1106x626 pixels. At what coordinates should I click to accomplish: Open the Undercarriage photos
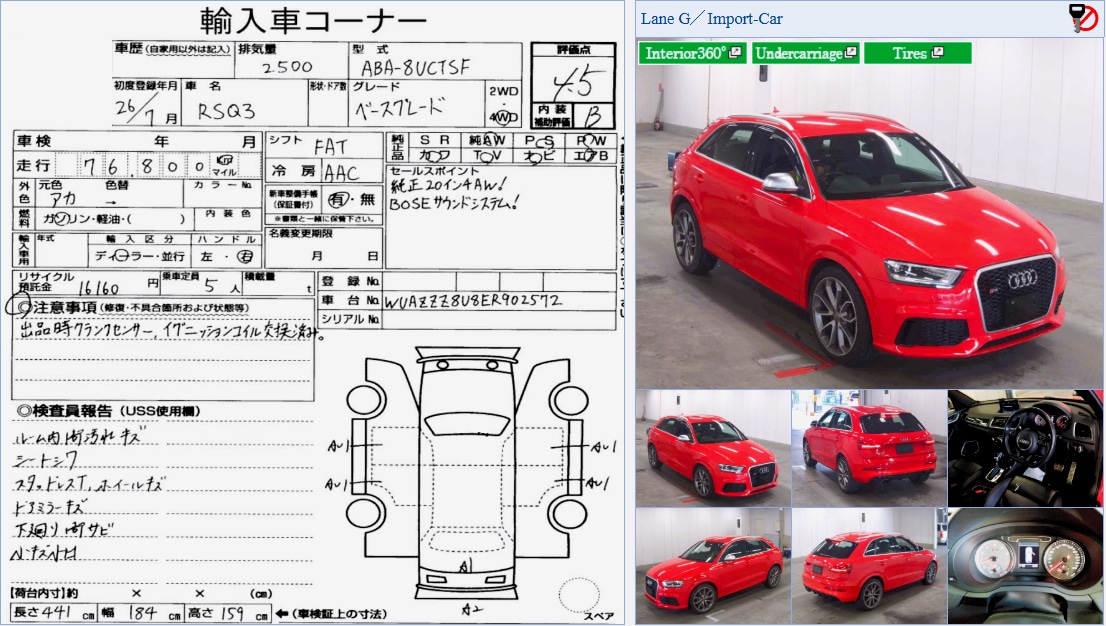point(799,53)
